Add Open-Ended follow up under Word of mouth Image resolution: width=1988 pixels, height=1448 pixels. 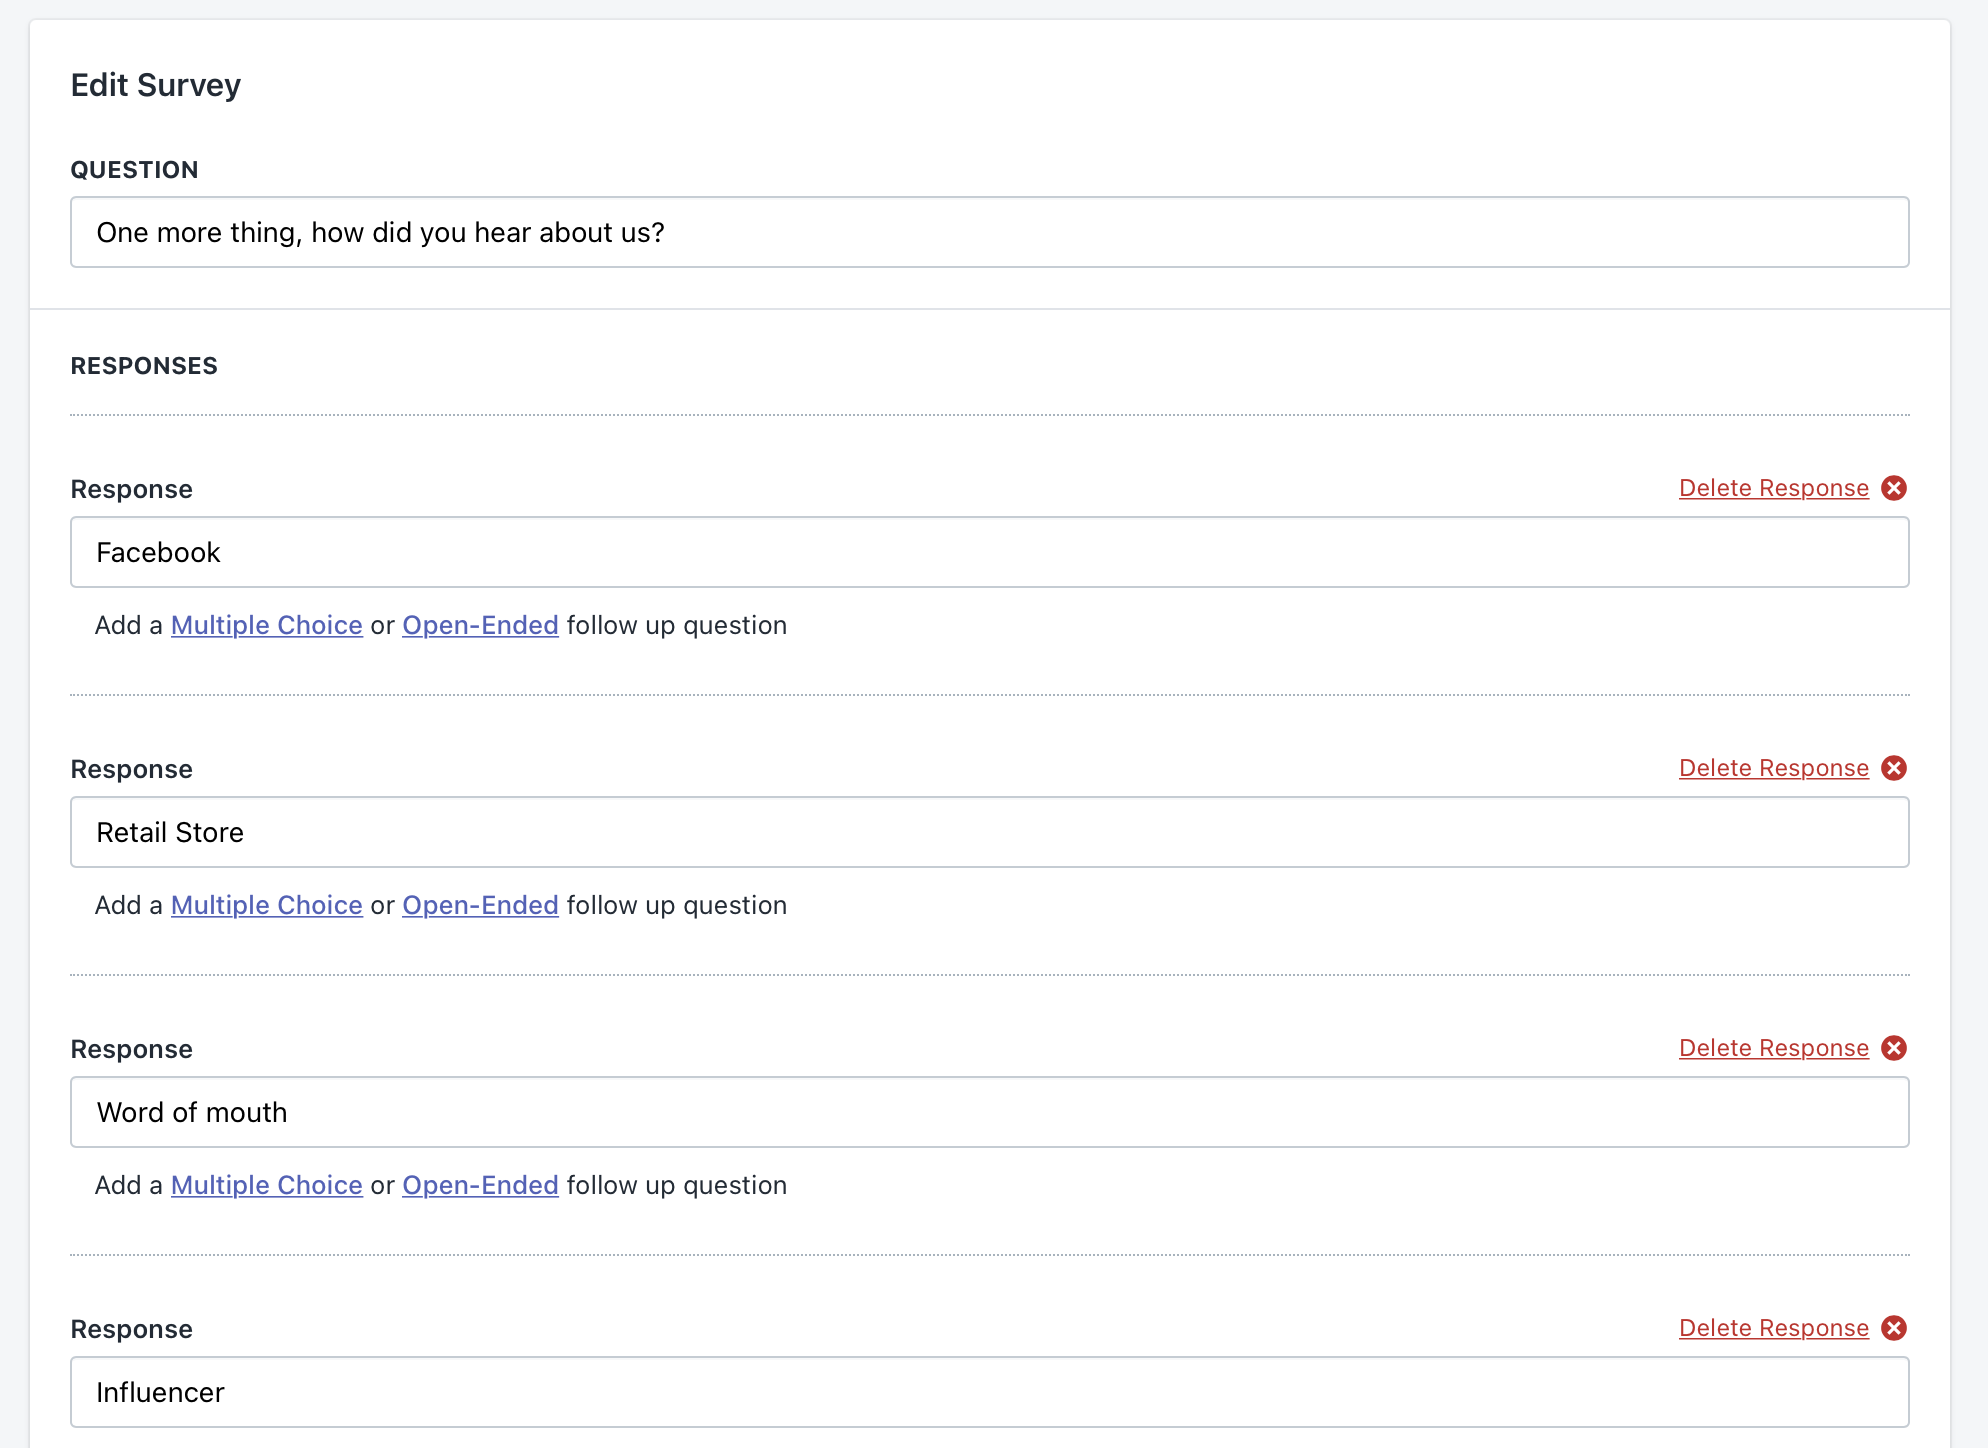pyautogui.click(x=480, y=1185)
